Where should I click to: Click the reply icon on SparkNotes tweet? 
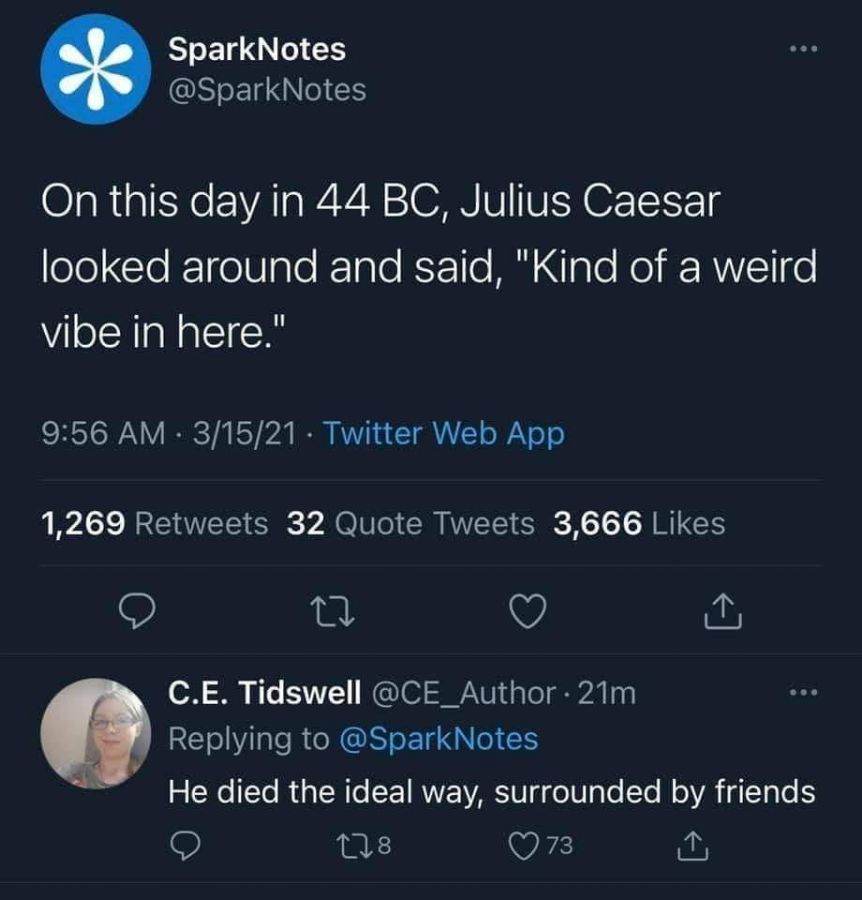pos(138,611)
